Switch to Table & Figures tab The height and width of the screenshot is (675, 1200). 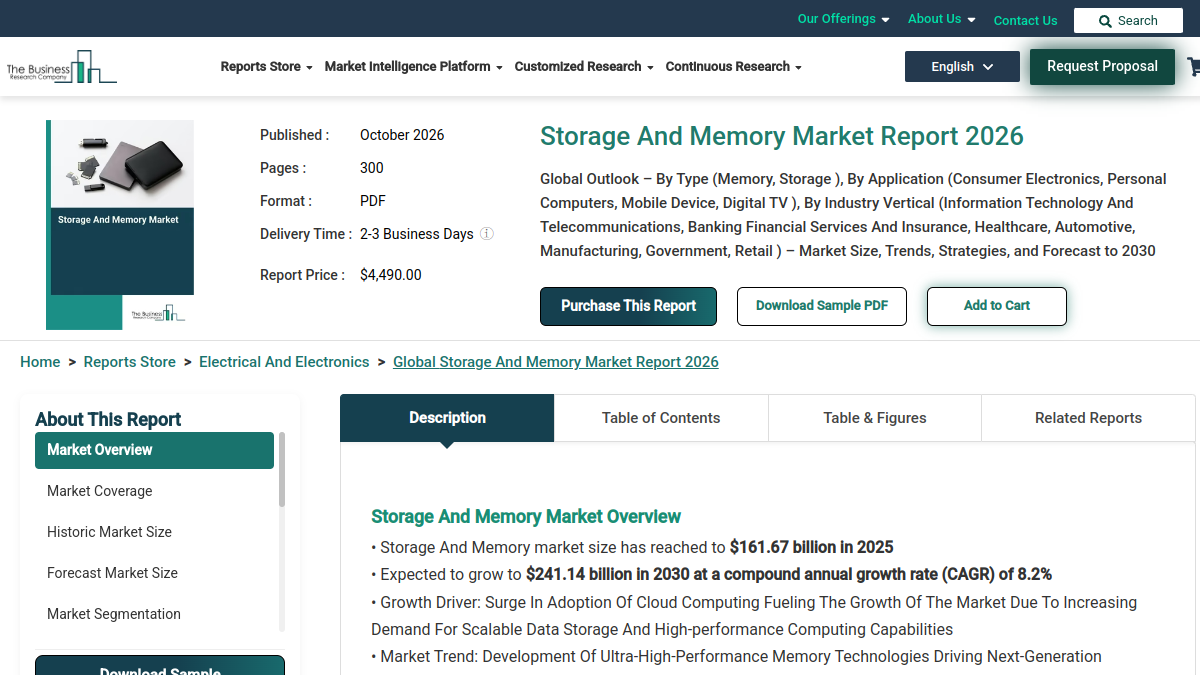click(875, 418)
